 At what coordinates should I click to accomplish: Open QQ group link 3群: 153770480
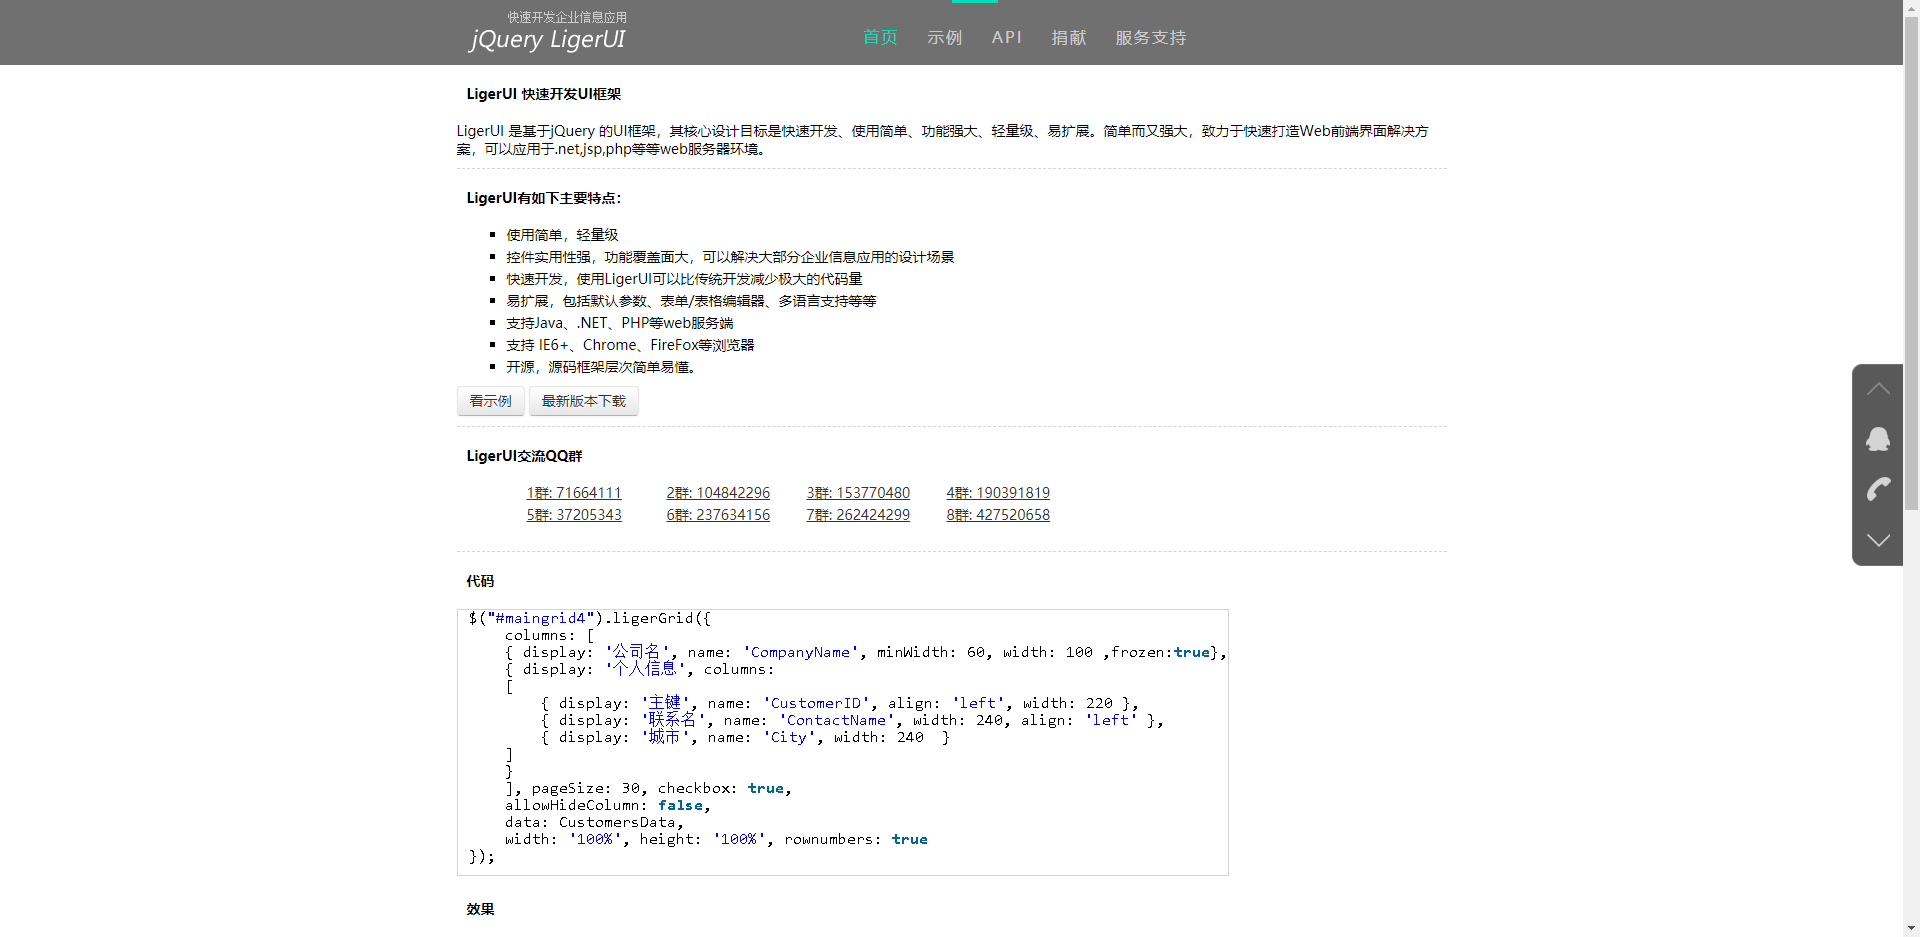858,493
